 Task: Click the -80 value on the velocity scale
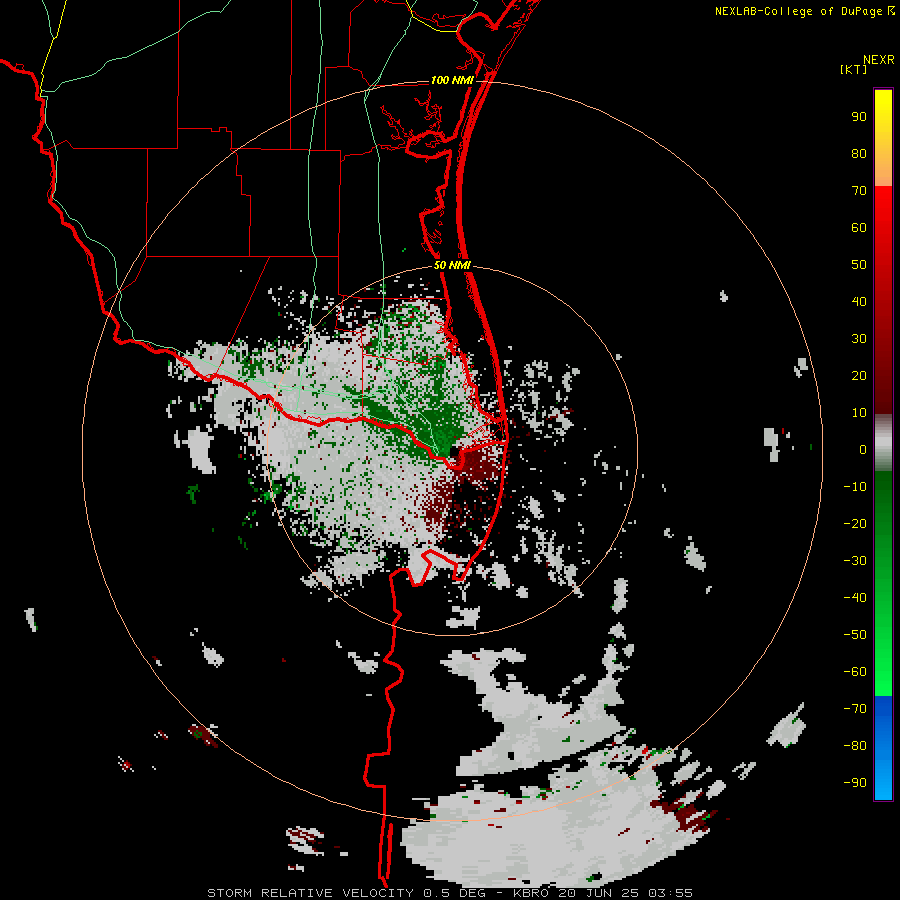[x=855, y=746]
